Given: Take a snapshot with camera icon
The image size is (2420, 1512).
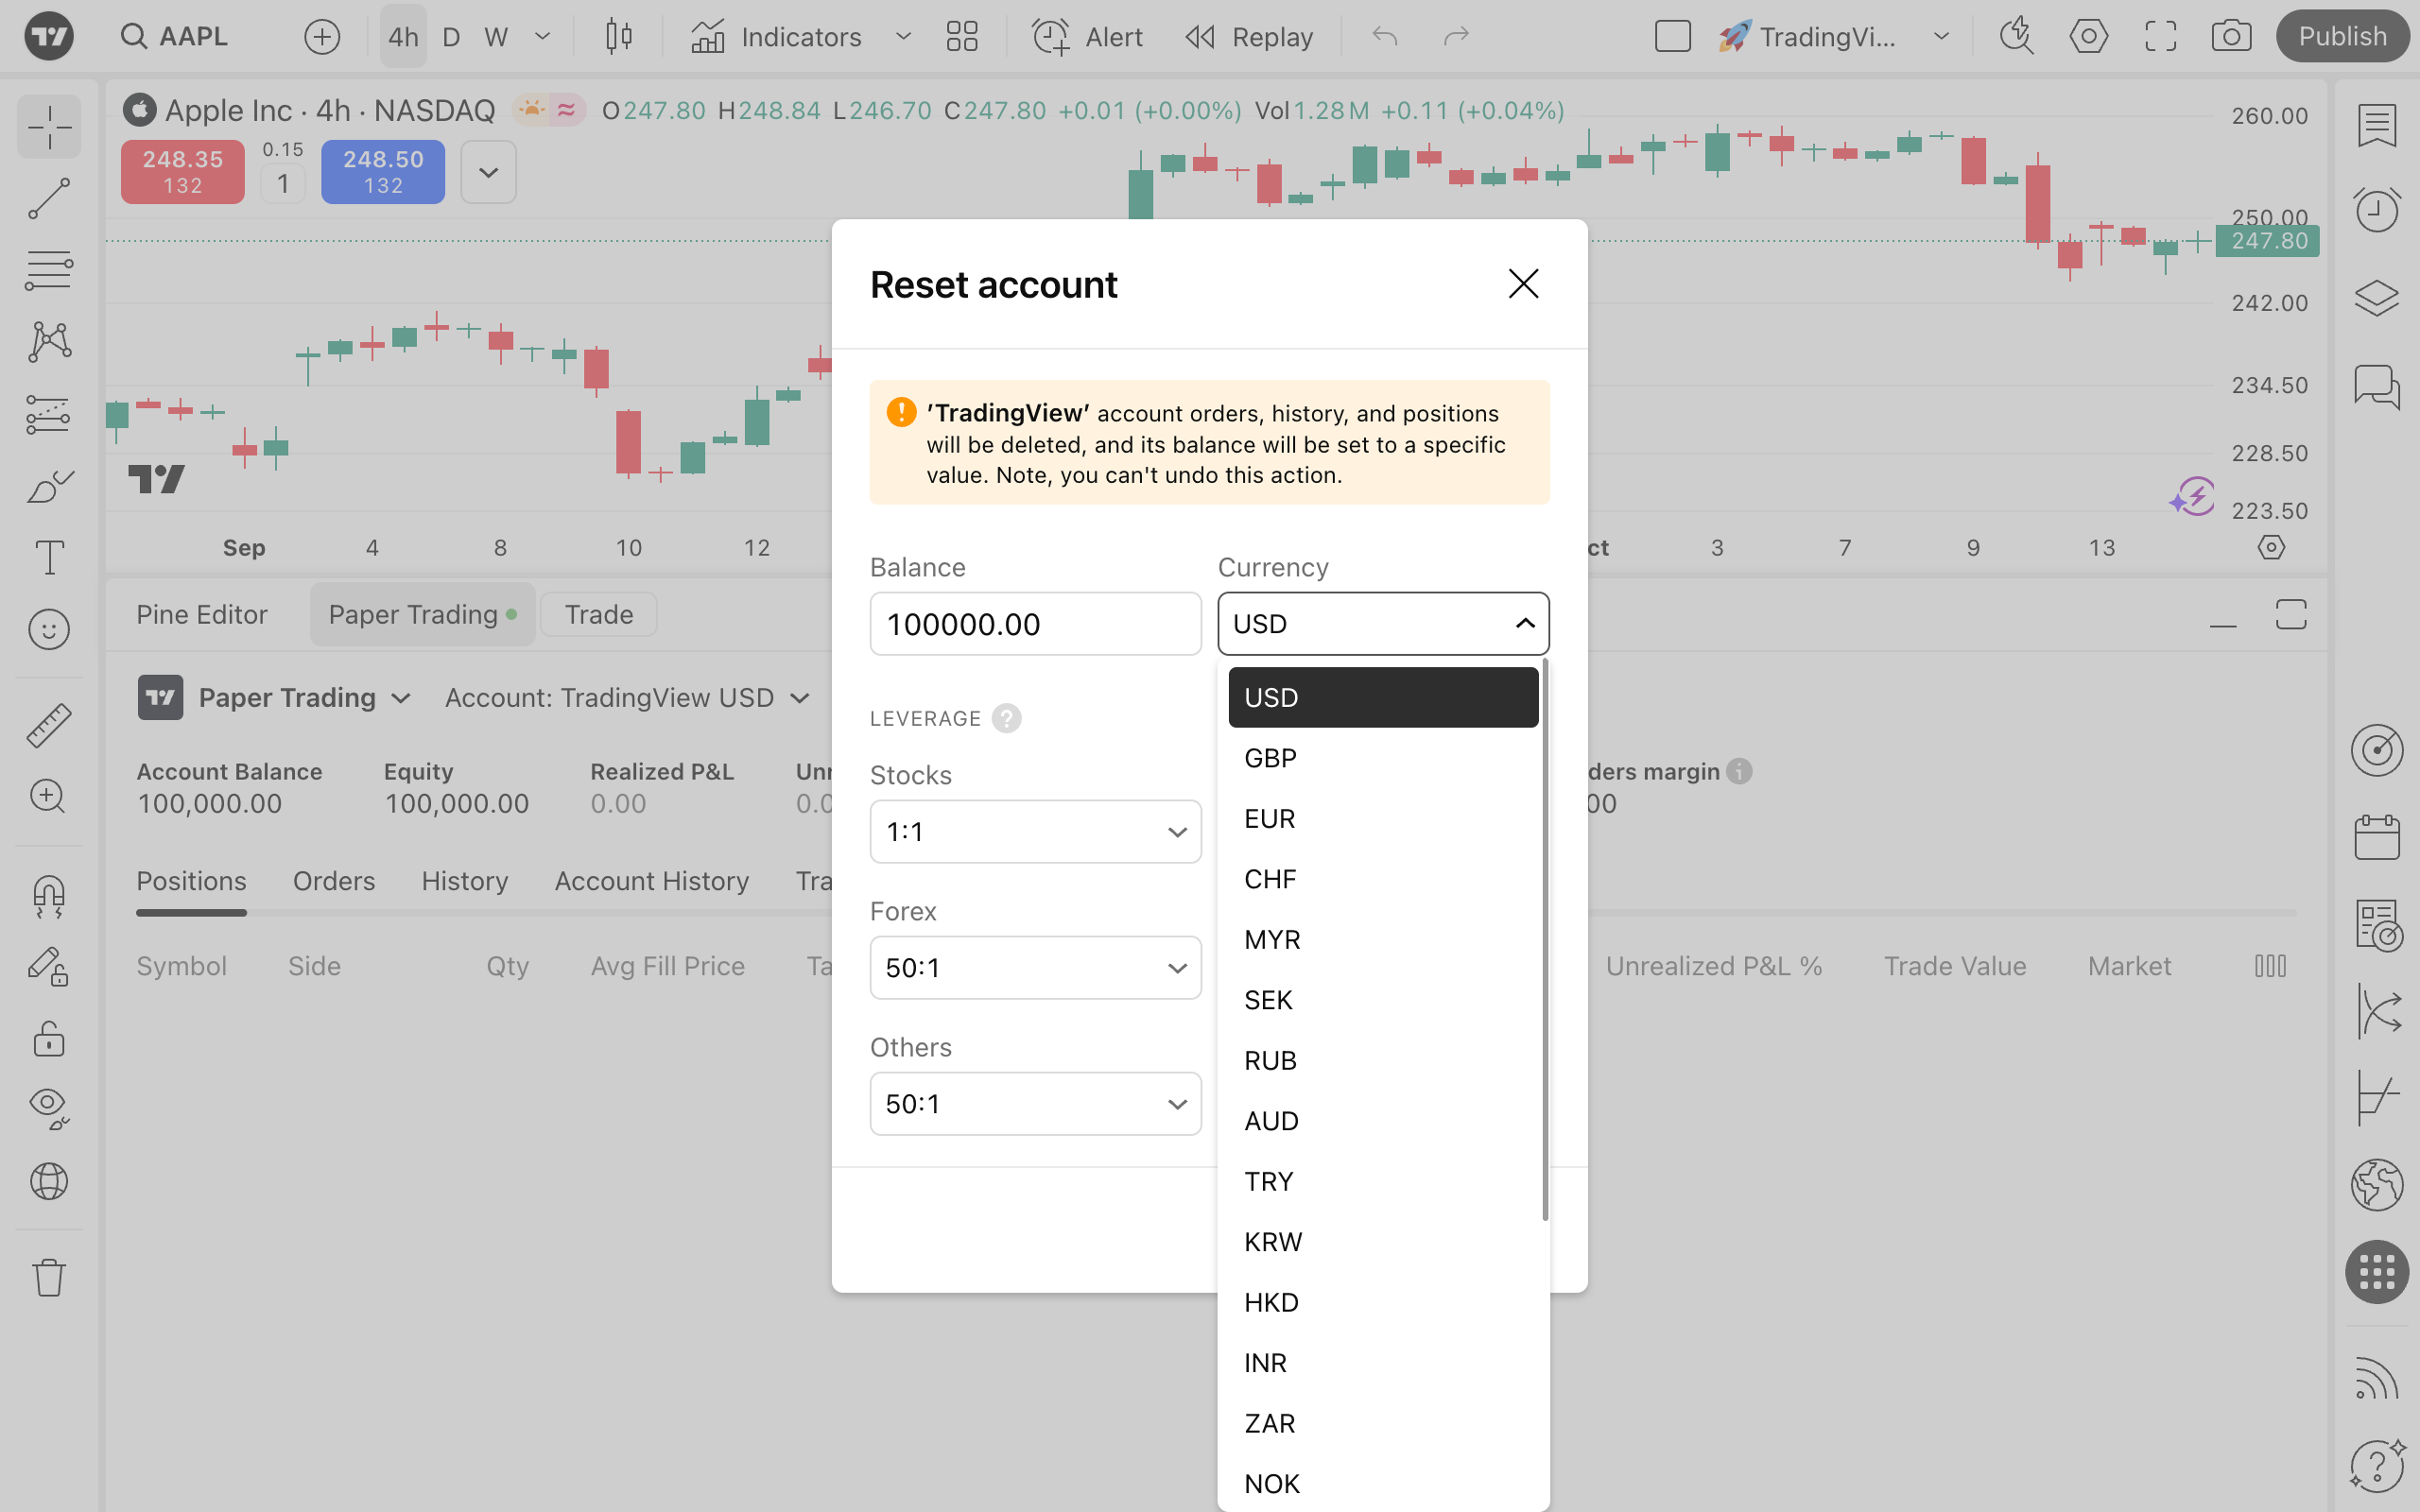Looking at the screenshot, I should pos(2230,37).
